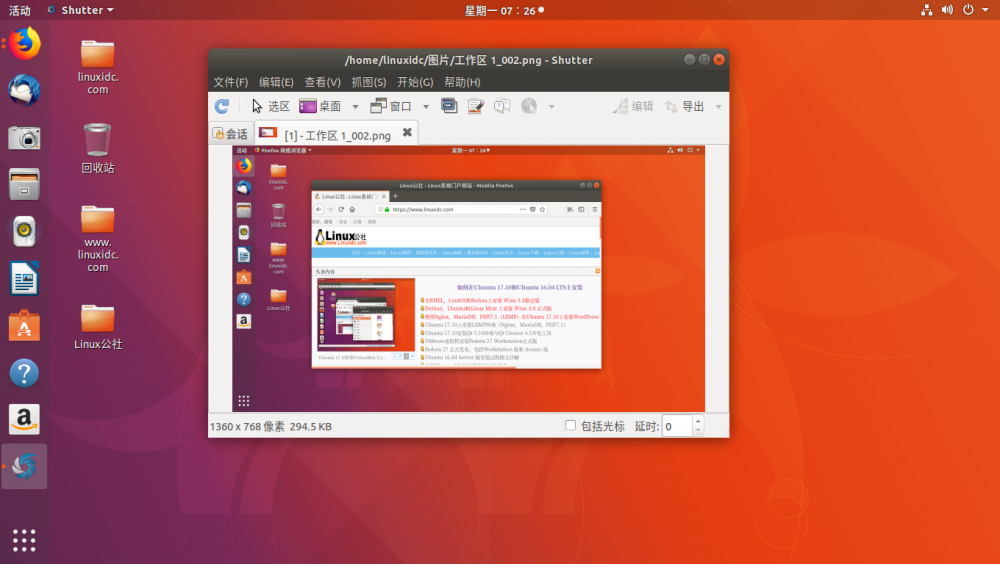Open the 查看(V) menu
The image size is (1000, 564).
[322, 82]
